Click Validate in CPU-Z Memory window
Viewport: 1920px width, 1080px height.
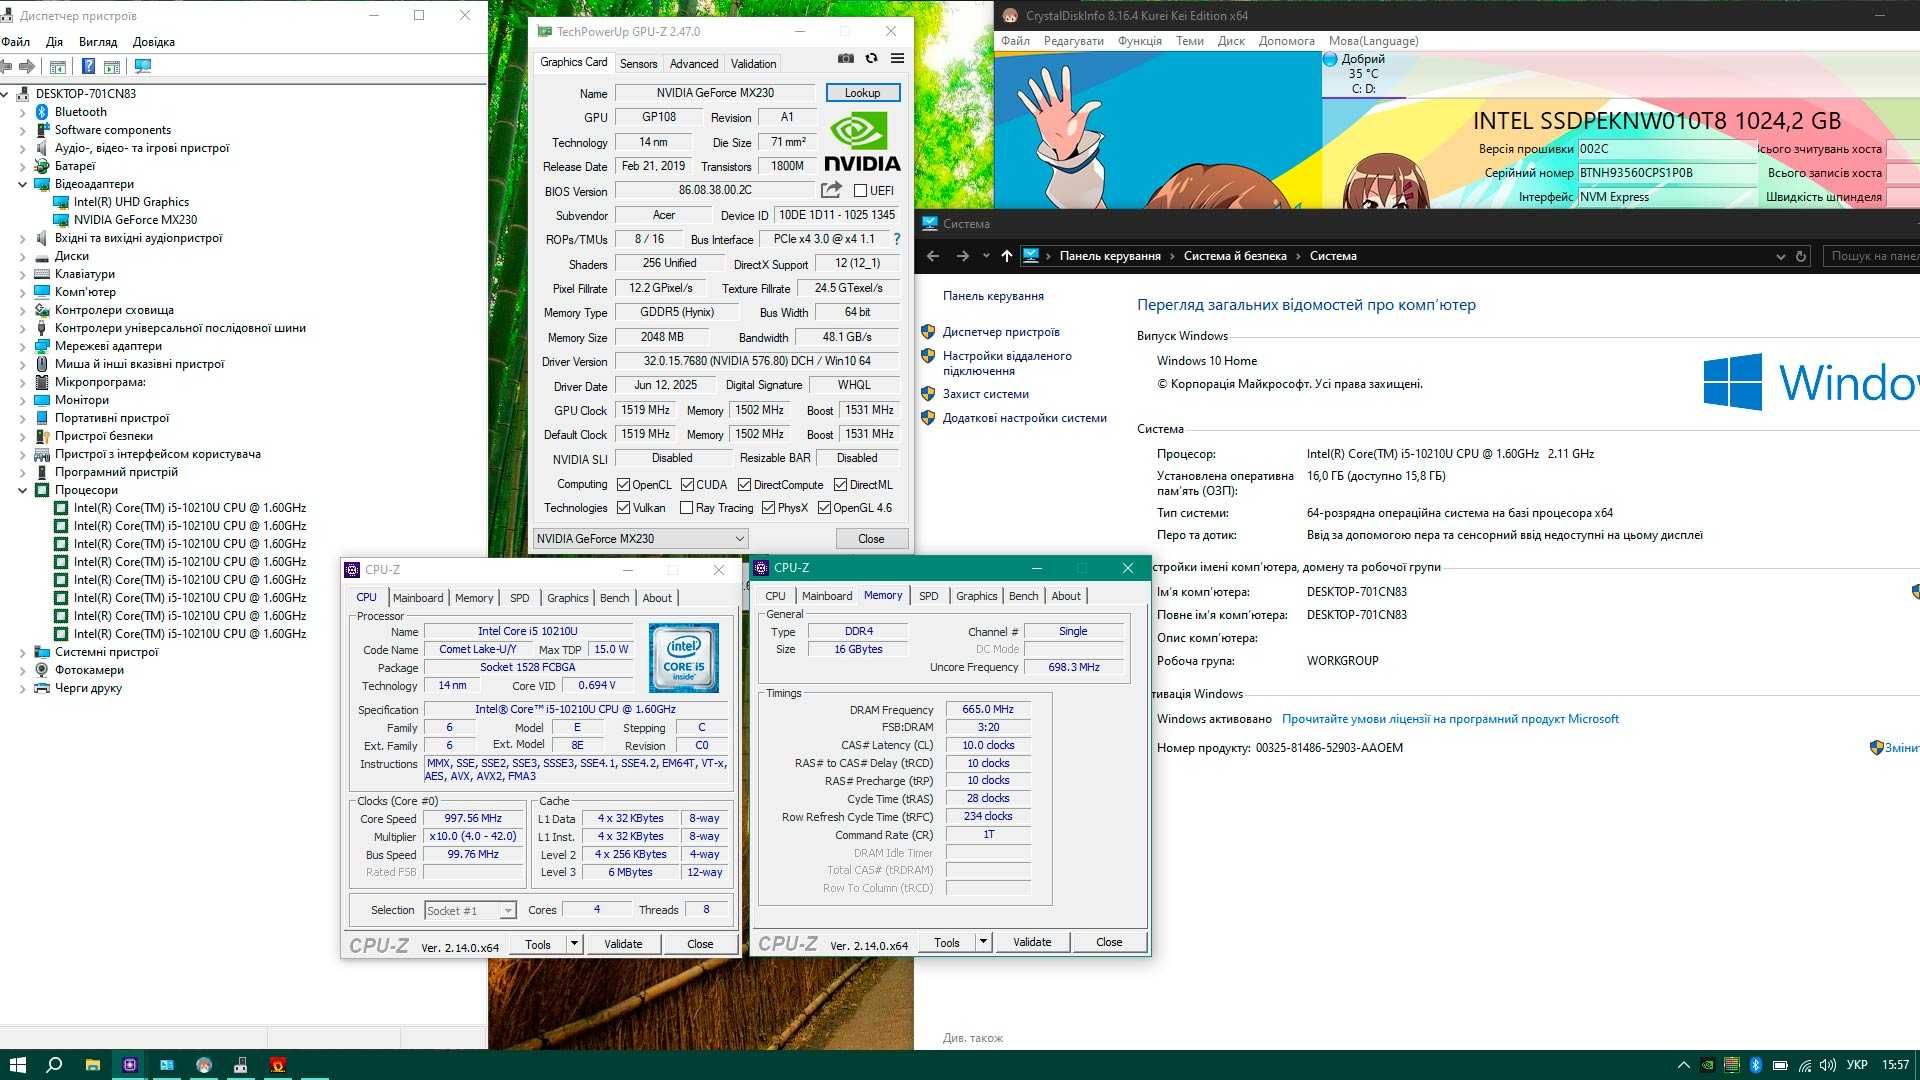(x=1032, y=941)
